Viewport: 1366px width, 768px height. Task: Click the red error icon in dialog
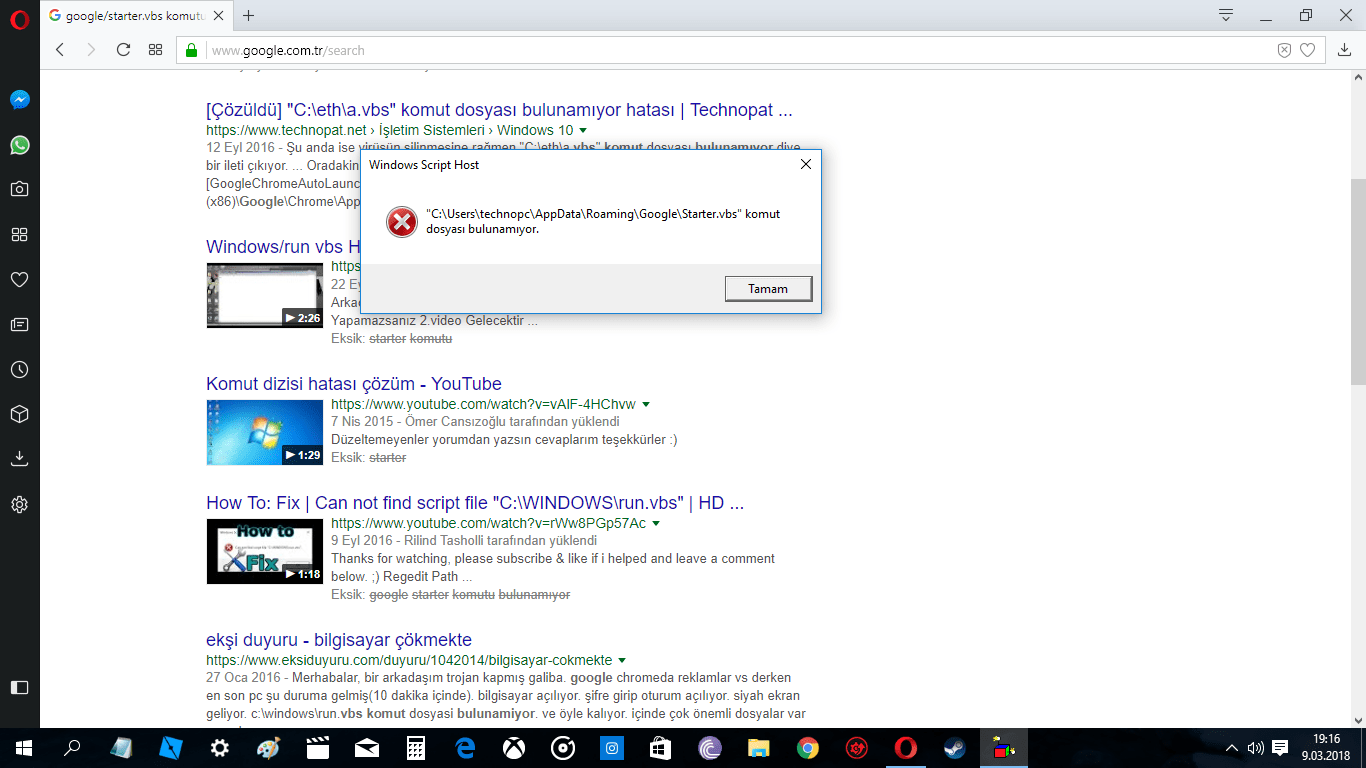point(401,222)
